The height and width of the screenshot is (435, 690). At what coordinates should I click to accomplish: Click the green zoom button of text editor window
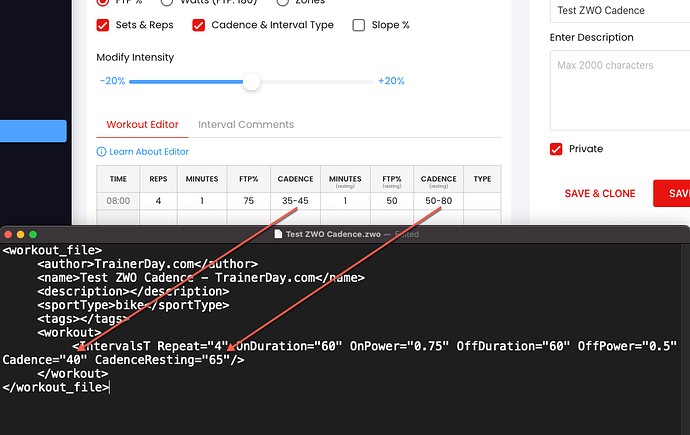pos(33,234)
